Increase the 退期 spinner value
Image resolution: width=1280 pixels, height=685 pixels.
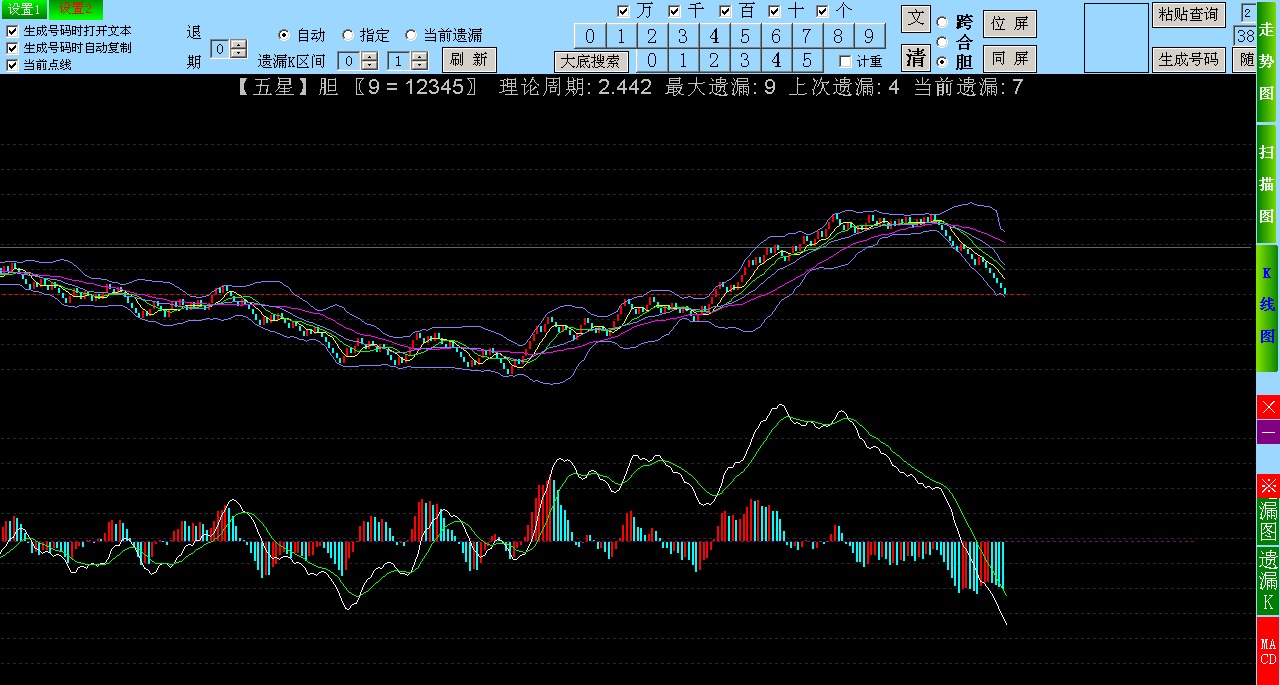(238, 44)
